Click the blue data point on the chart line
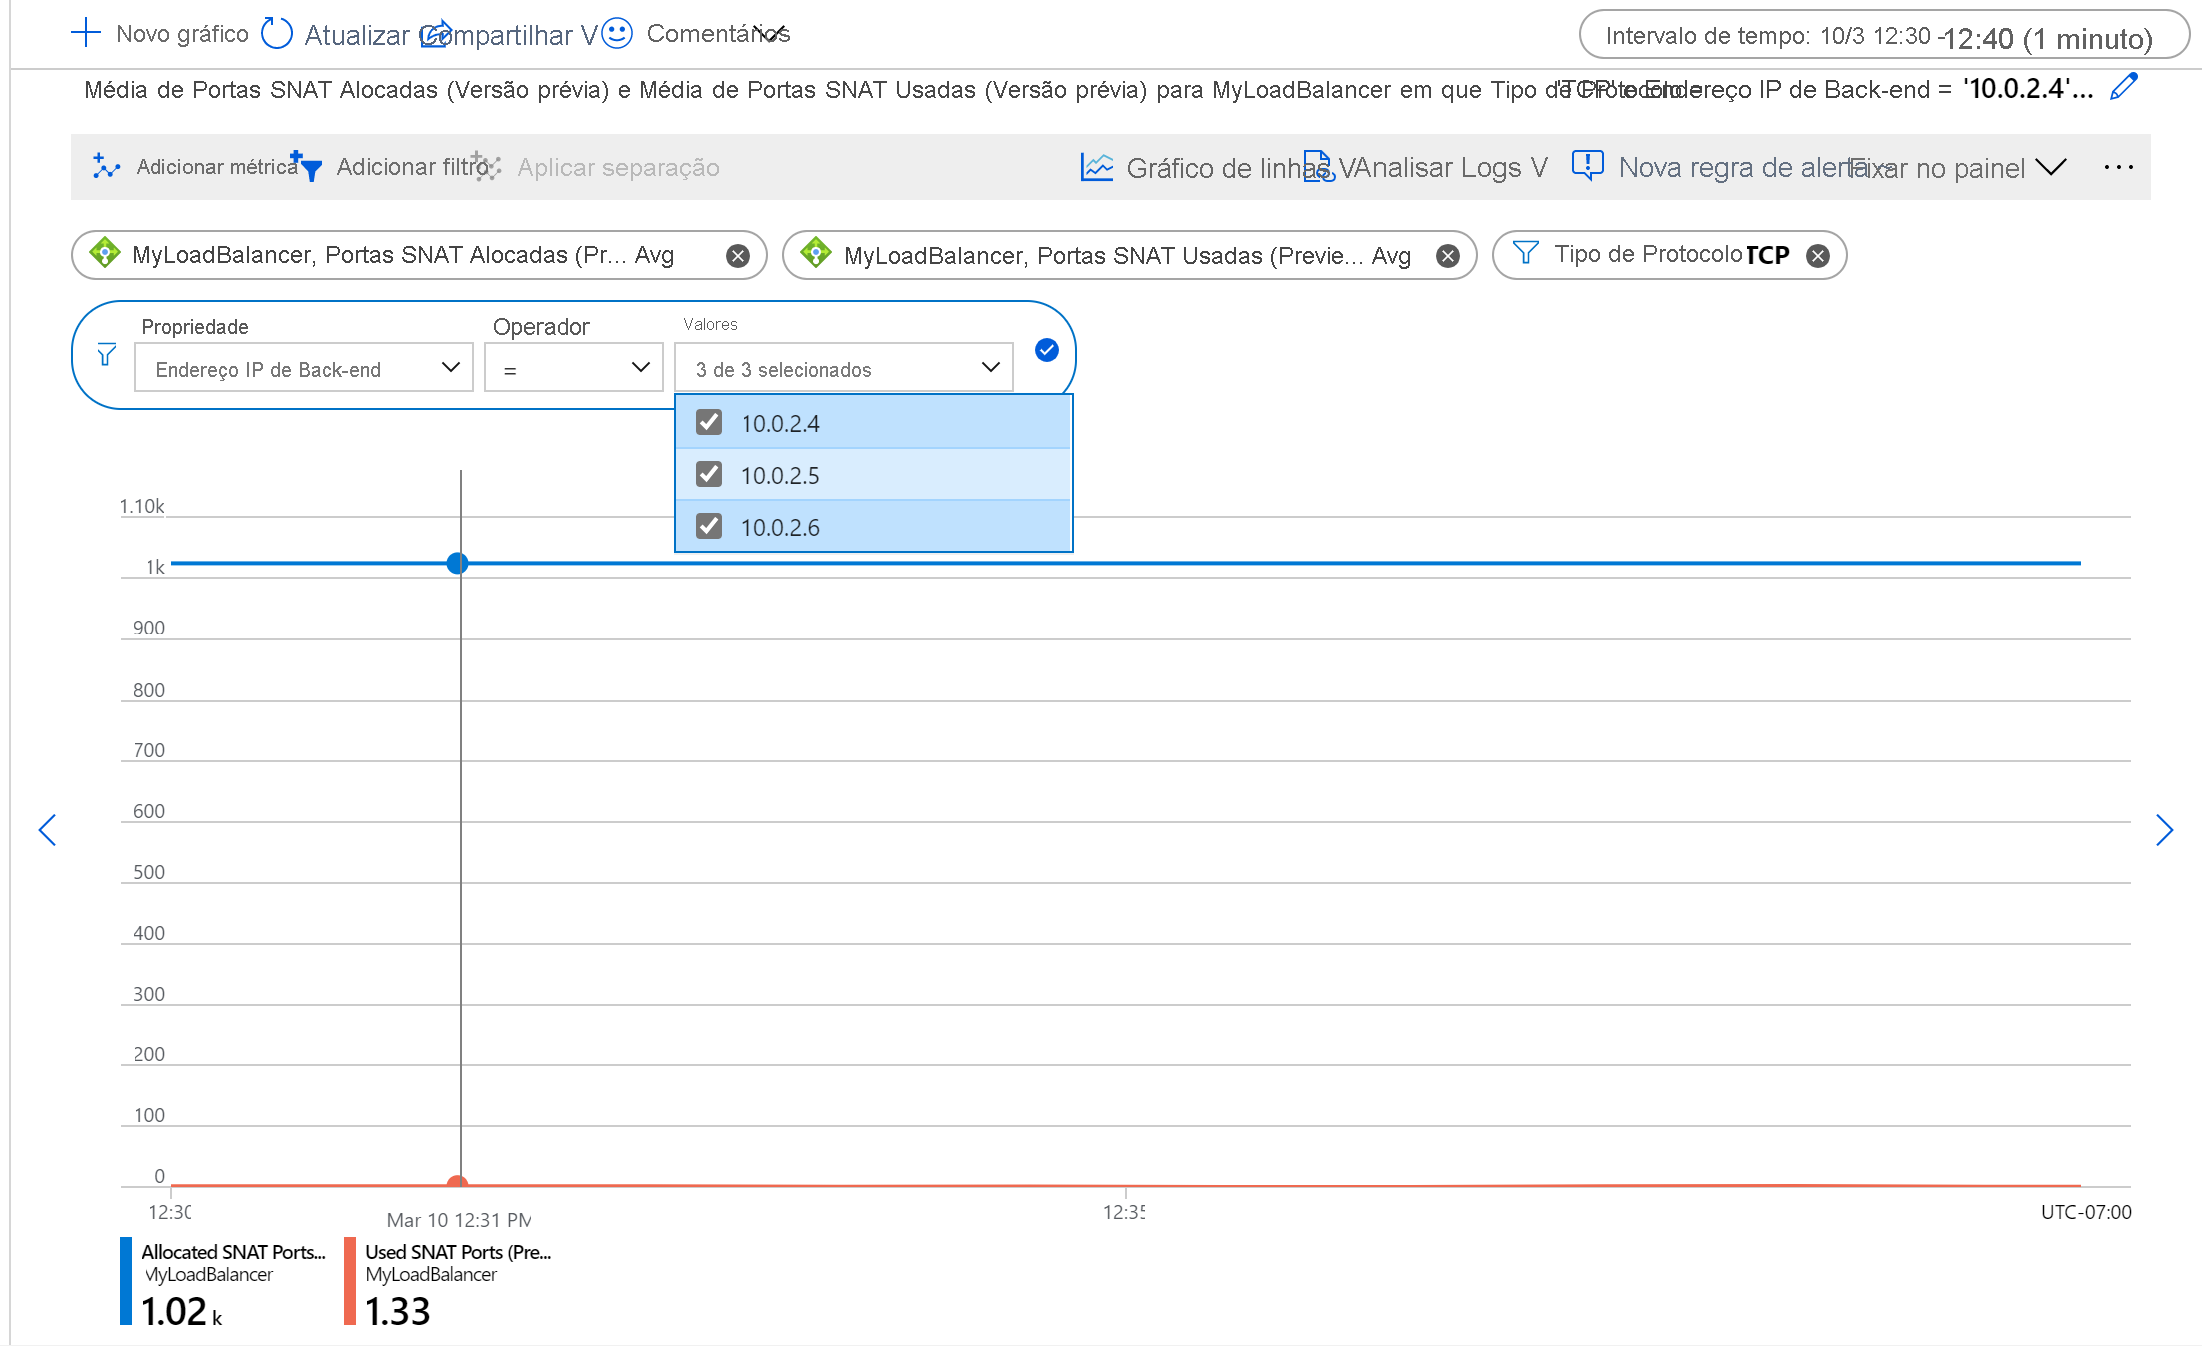2202x1346 pixels. coord(458,563)
